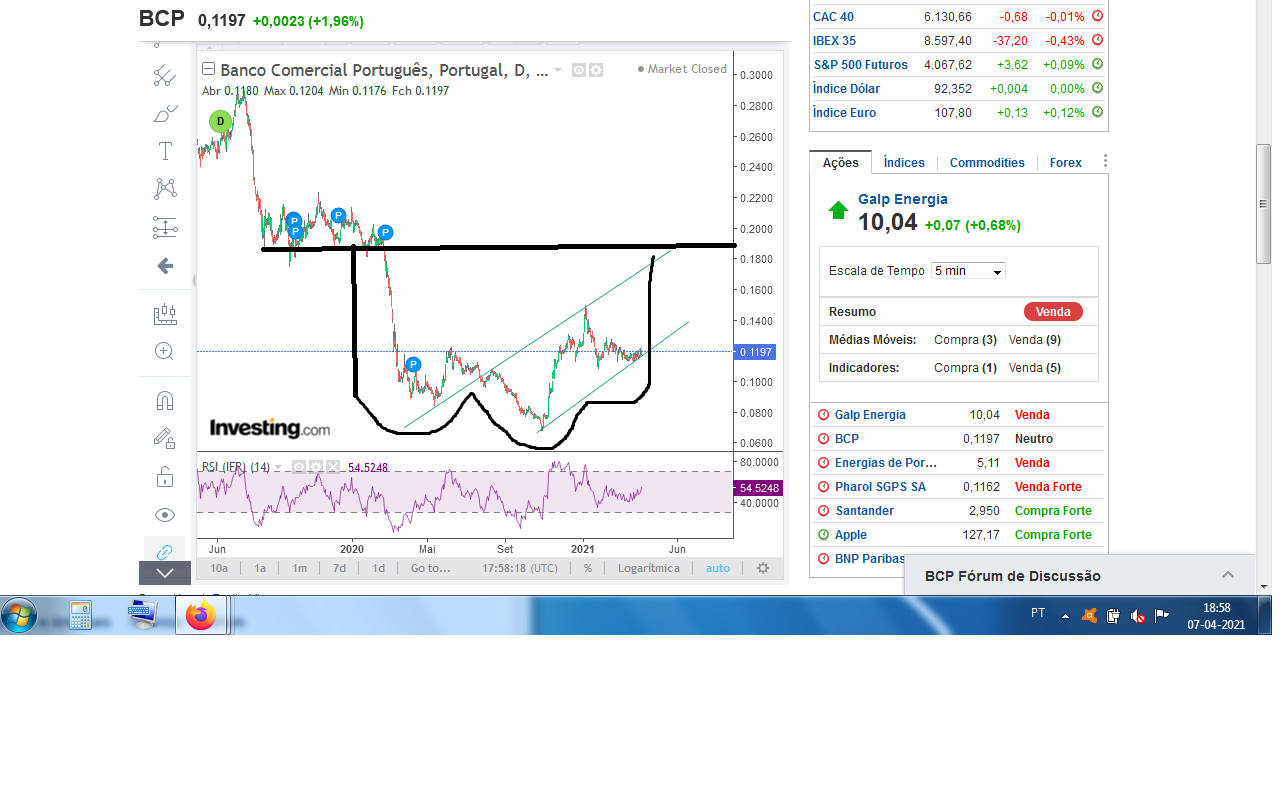
Task: Open the prediction and measurement tools
Action: point(165,227)
